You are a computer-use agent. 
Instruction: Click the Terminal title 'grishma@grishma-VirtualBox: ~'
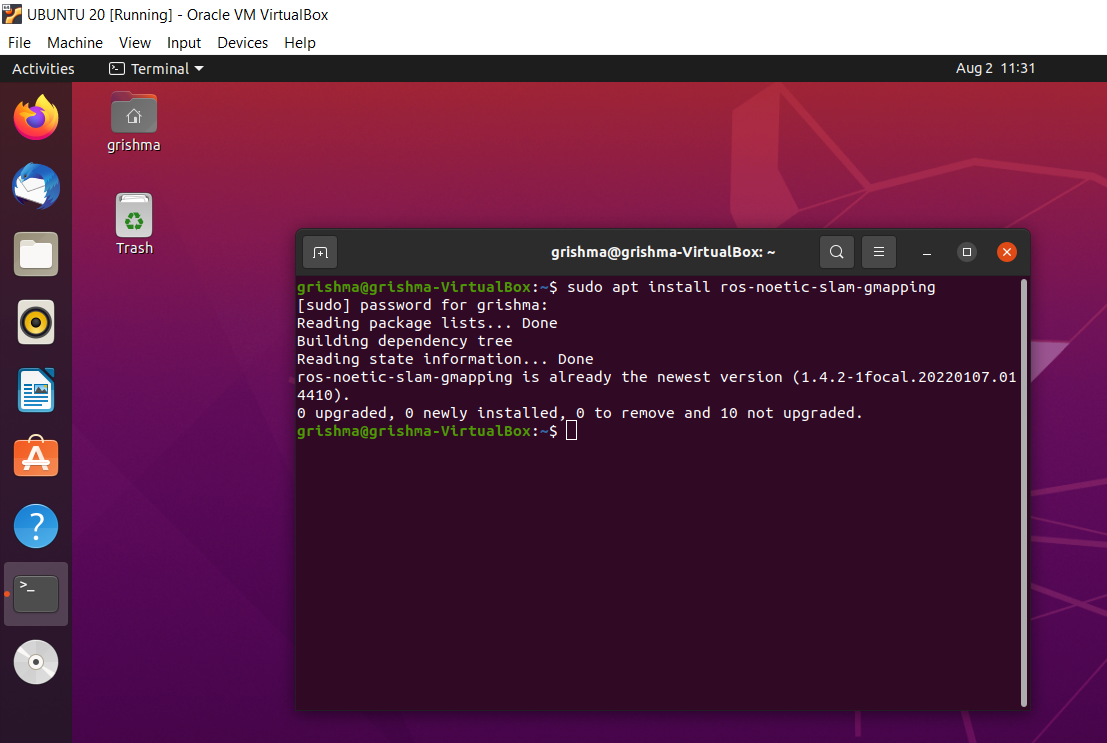pos(663,252)
